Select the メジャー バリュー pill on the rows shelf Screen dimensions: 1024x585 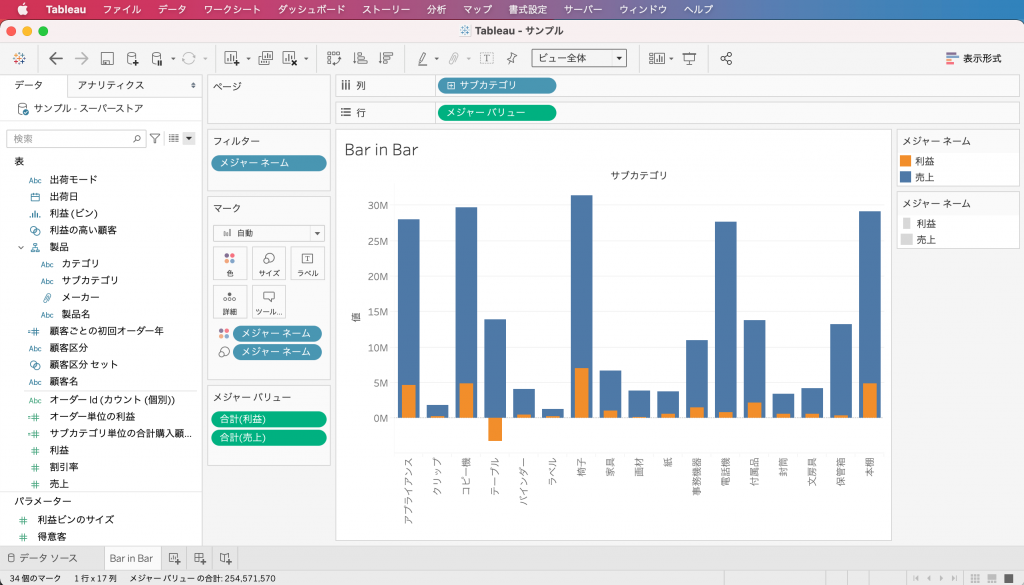pos(497,113)
